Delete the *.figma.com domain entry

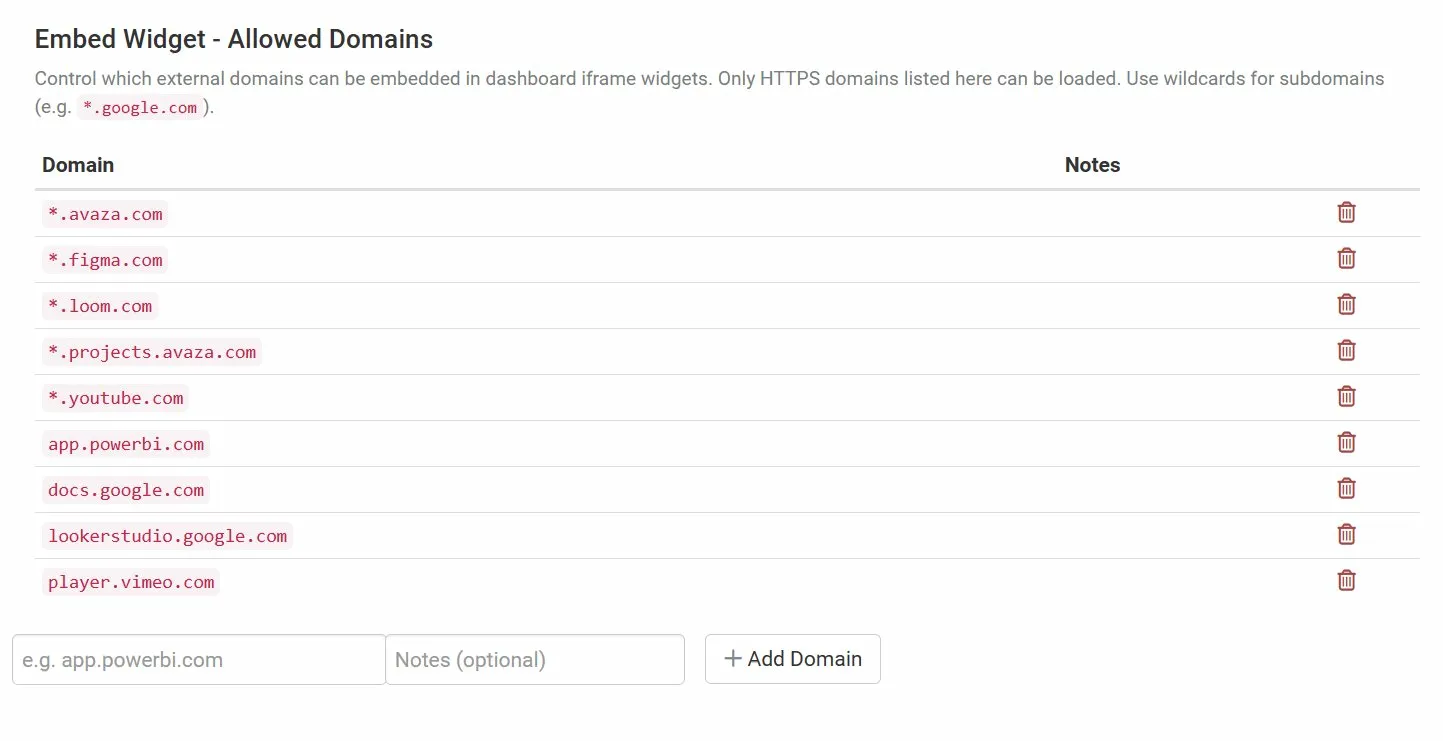[x=1346, y=258]
